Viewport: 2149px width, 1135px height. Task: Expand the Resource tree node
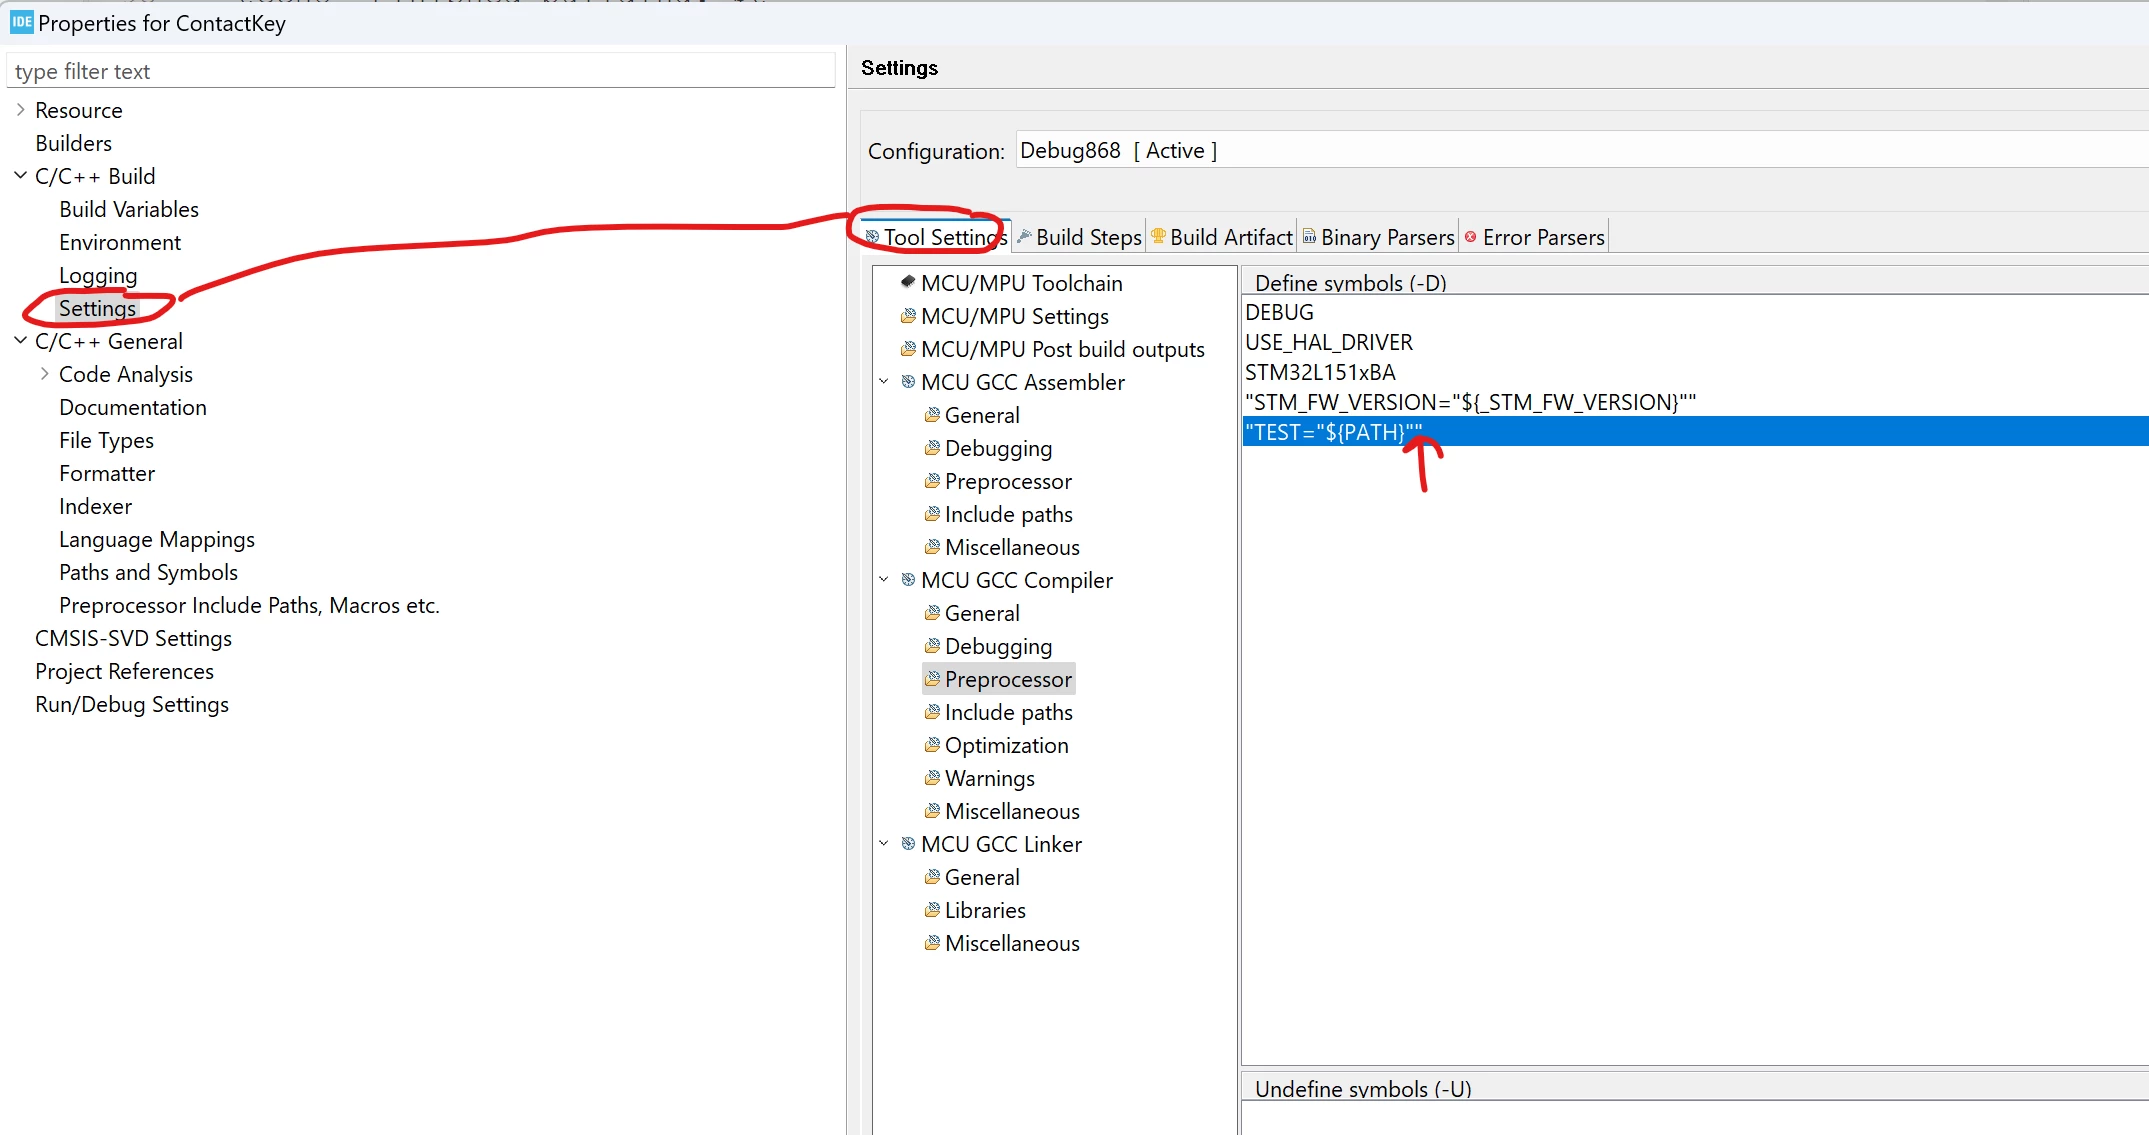21,110
